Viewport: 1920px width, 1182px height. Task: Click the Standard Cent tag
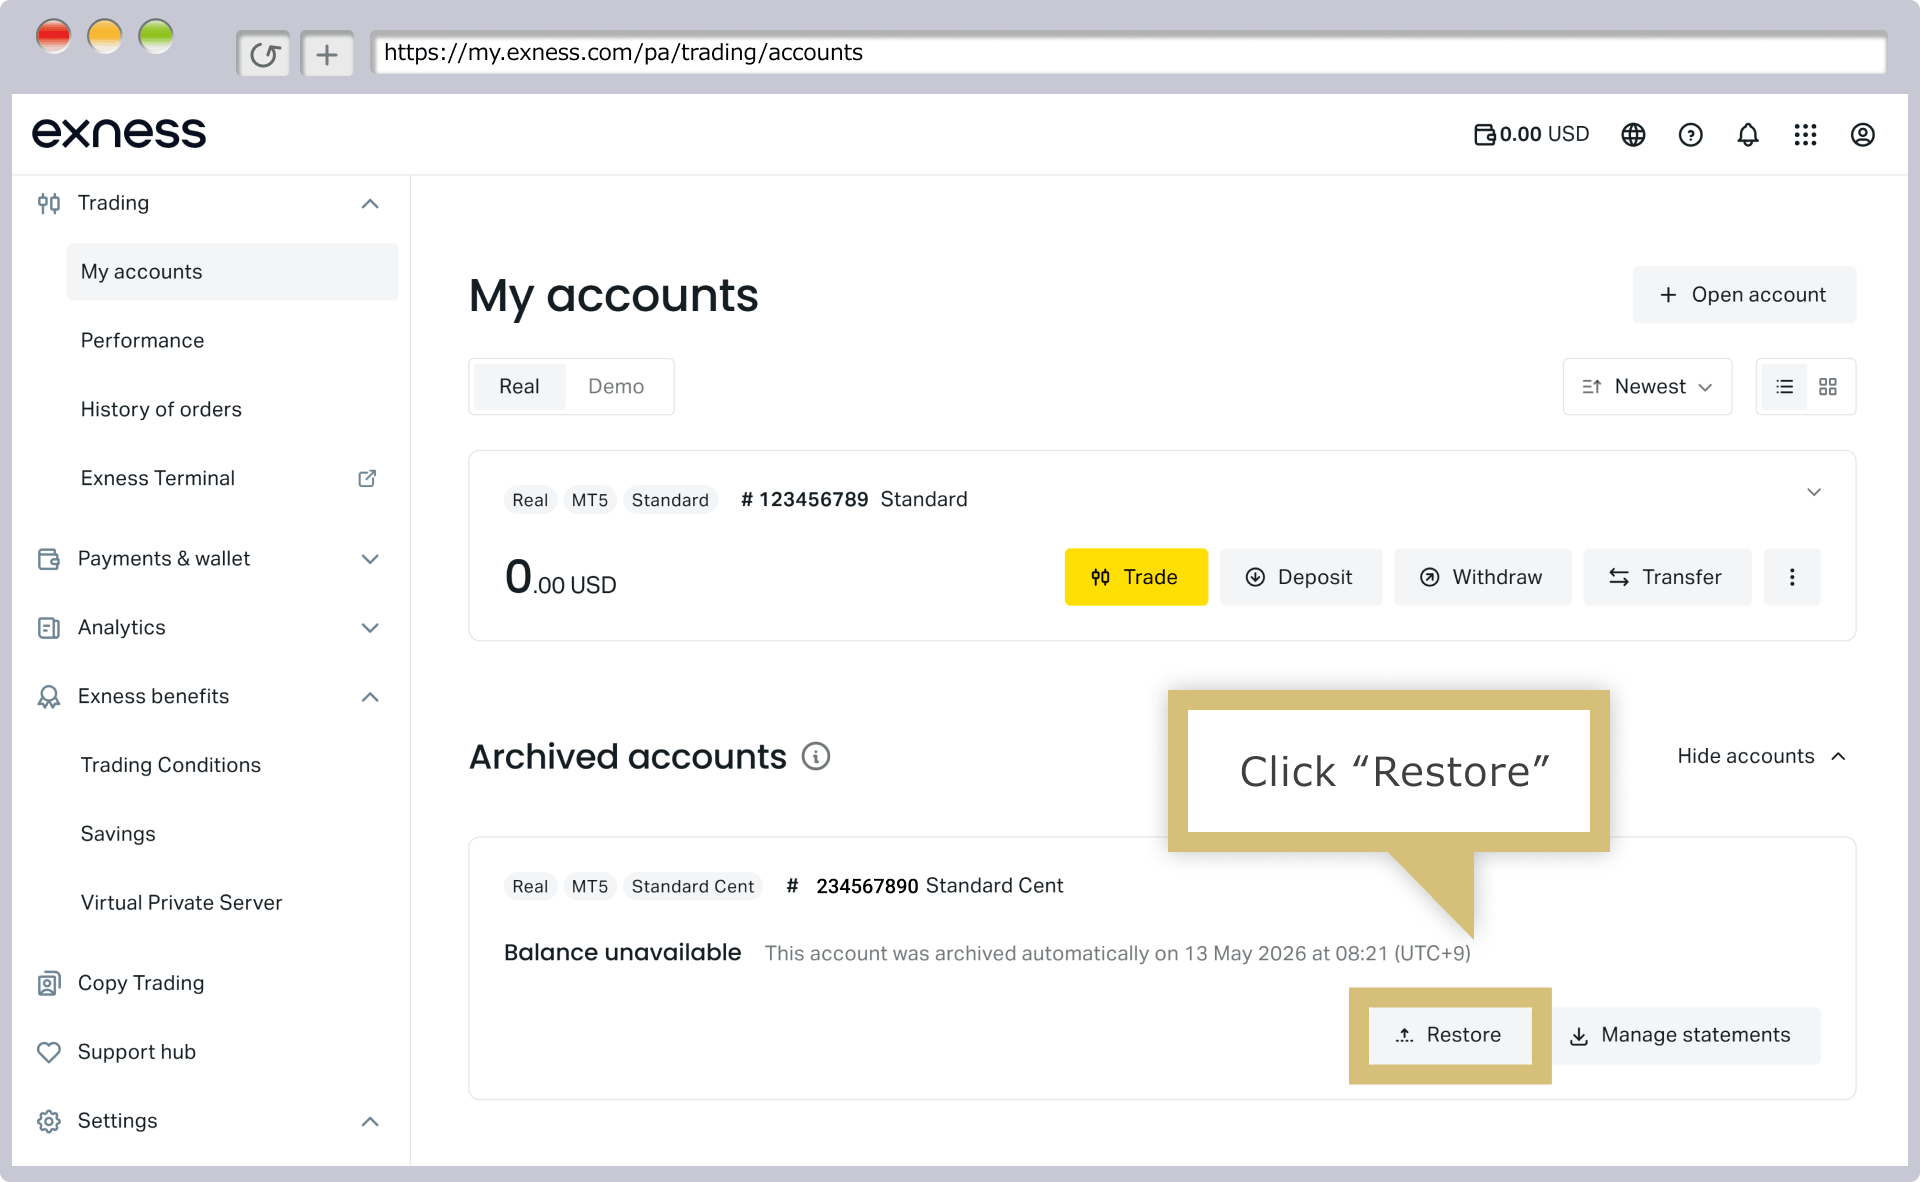pos(693,887)
